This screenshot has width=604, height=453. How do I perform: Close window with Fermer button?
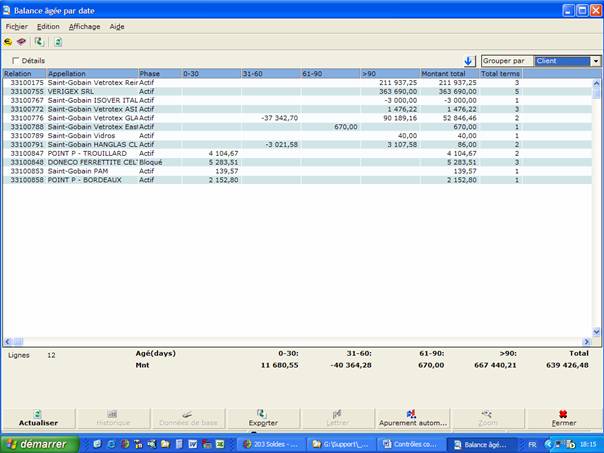click(563, 417)
